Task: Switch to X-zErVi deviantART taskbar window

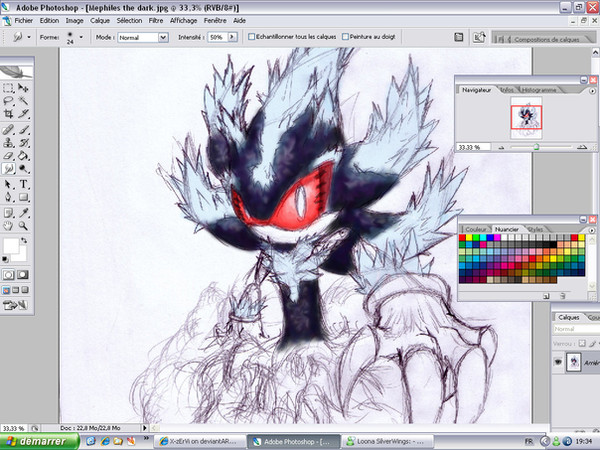Action: tap(199, 442)
